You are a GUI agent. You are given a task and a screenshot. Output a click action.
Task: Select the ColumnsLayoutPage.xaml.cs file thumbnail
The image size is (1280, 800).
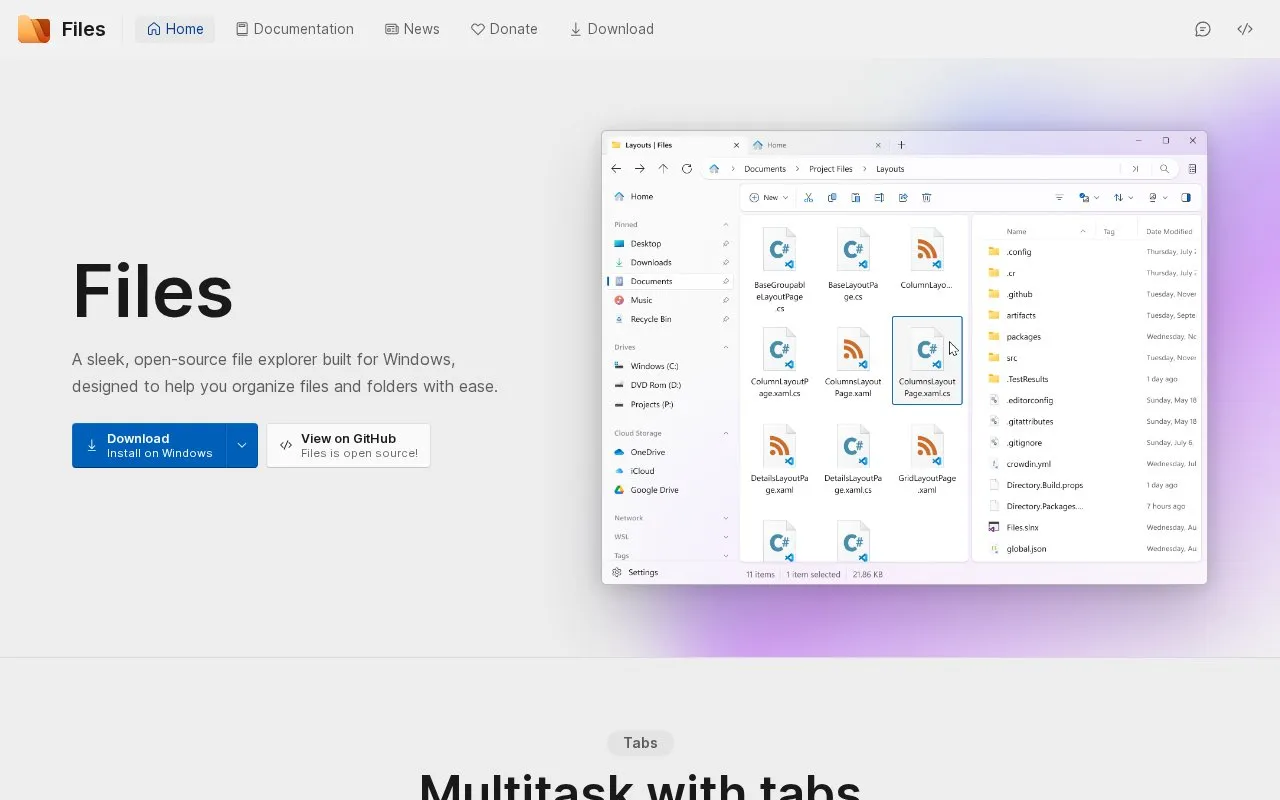927,360
